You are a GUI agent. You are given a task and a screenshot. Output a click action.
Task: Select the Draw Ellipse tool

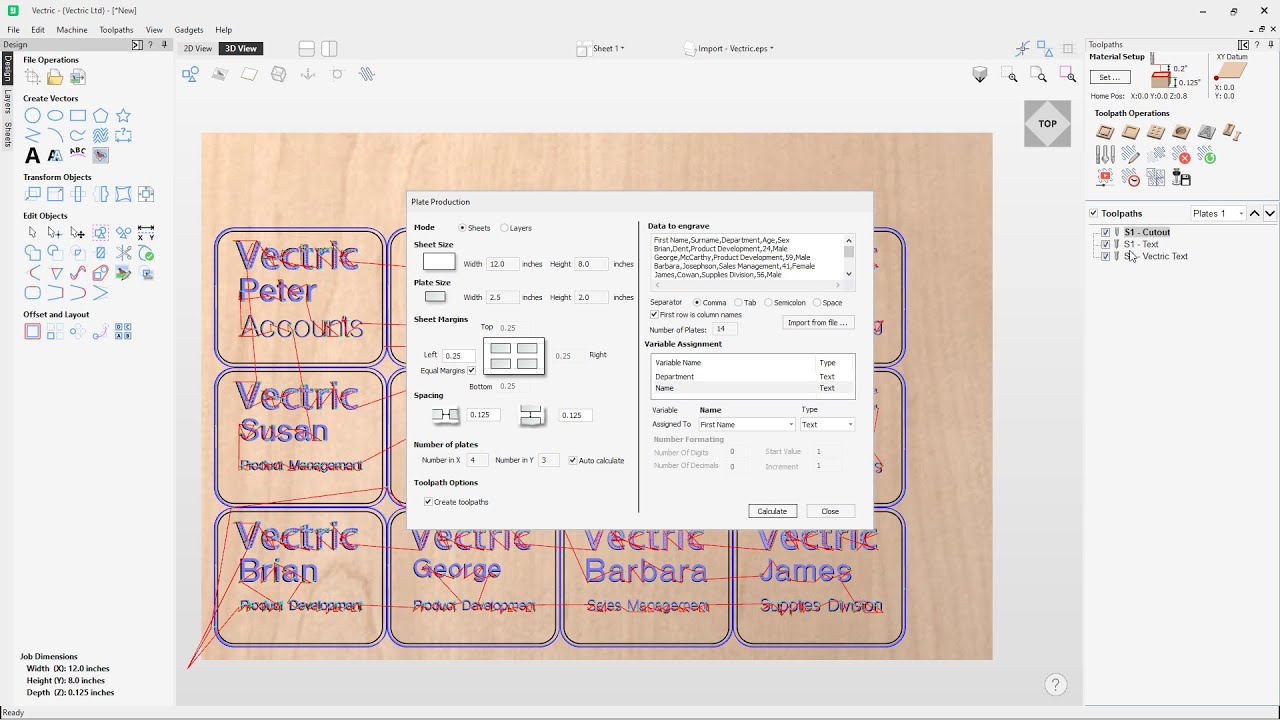click(55, 116)
